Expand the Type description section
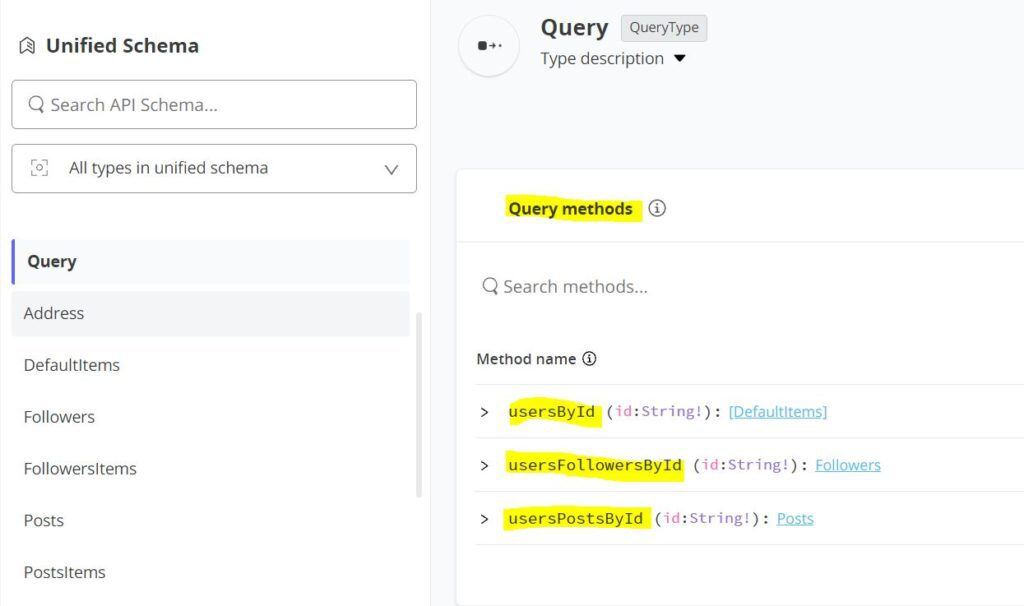This screenshot has height=606, width=1024. (681, 59)
